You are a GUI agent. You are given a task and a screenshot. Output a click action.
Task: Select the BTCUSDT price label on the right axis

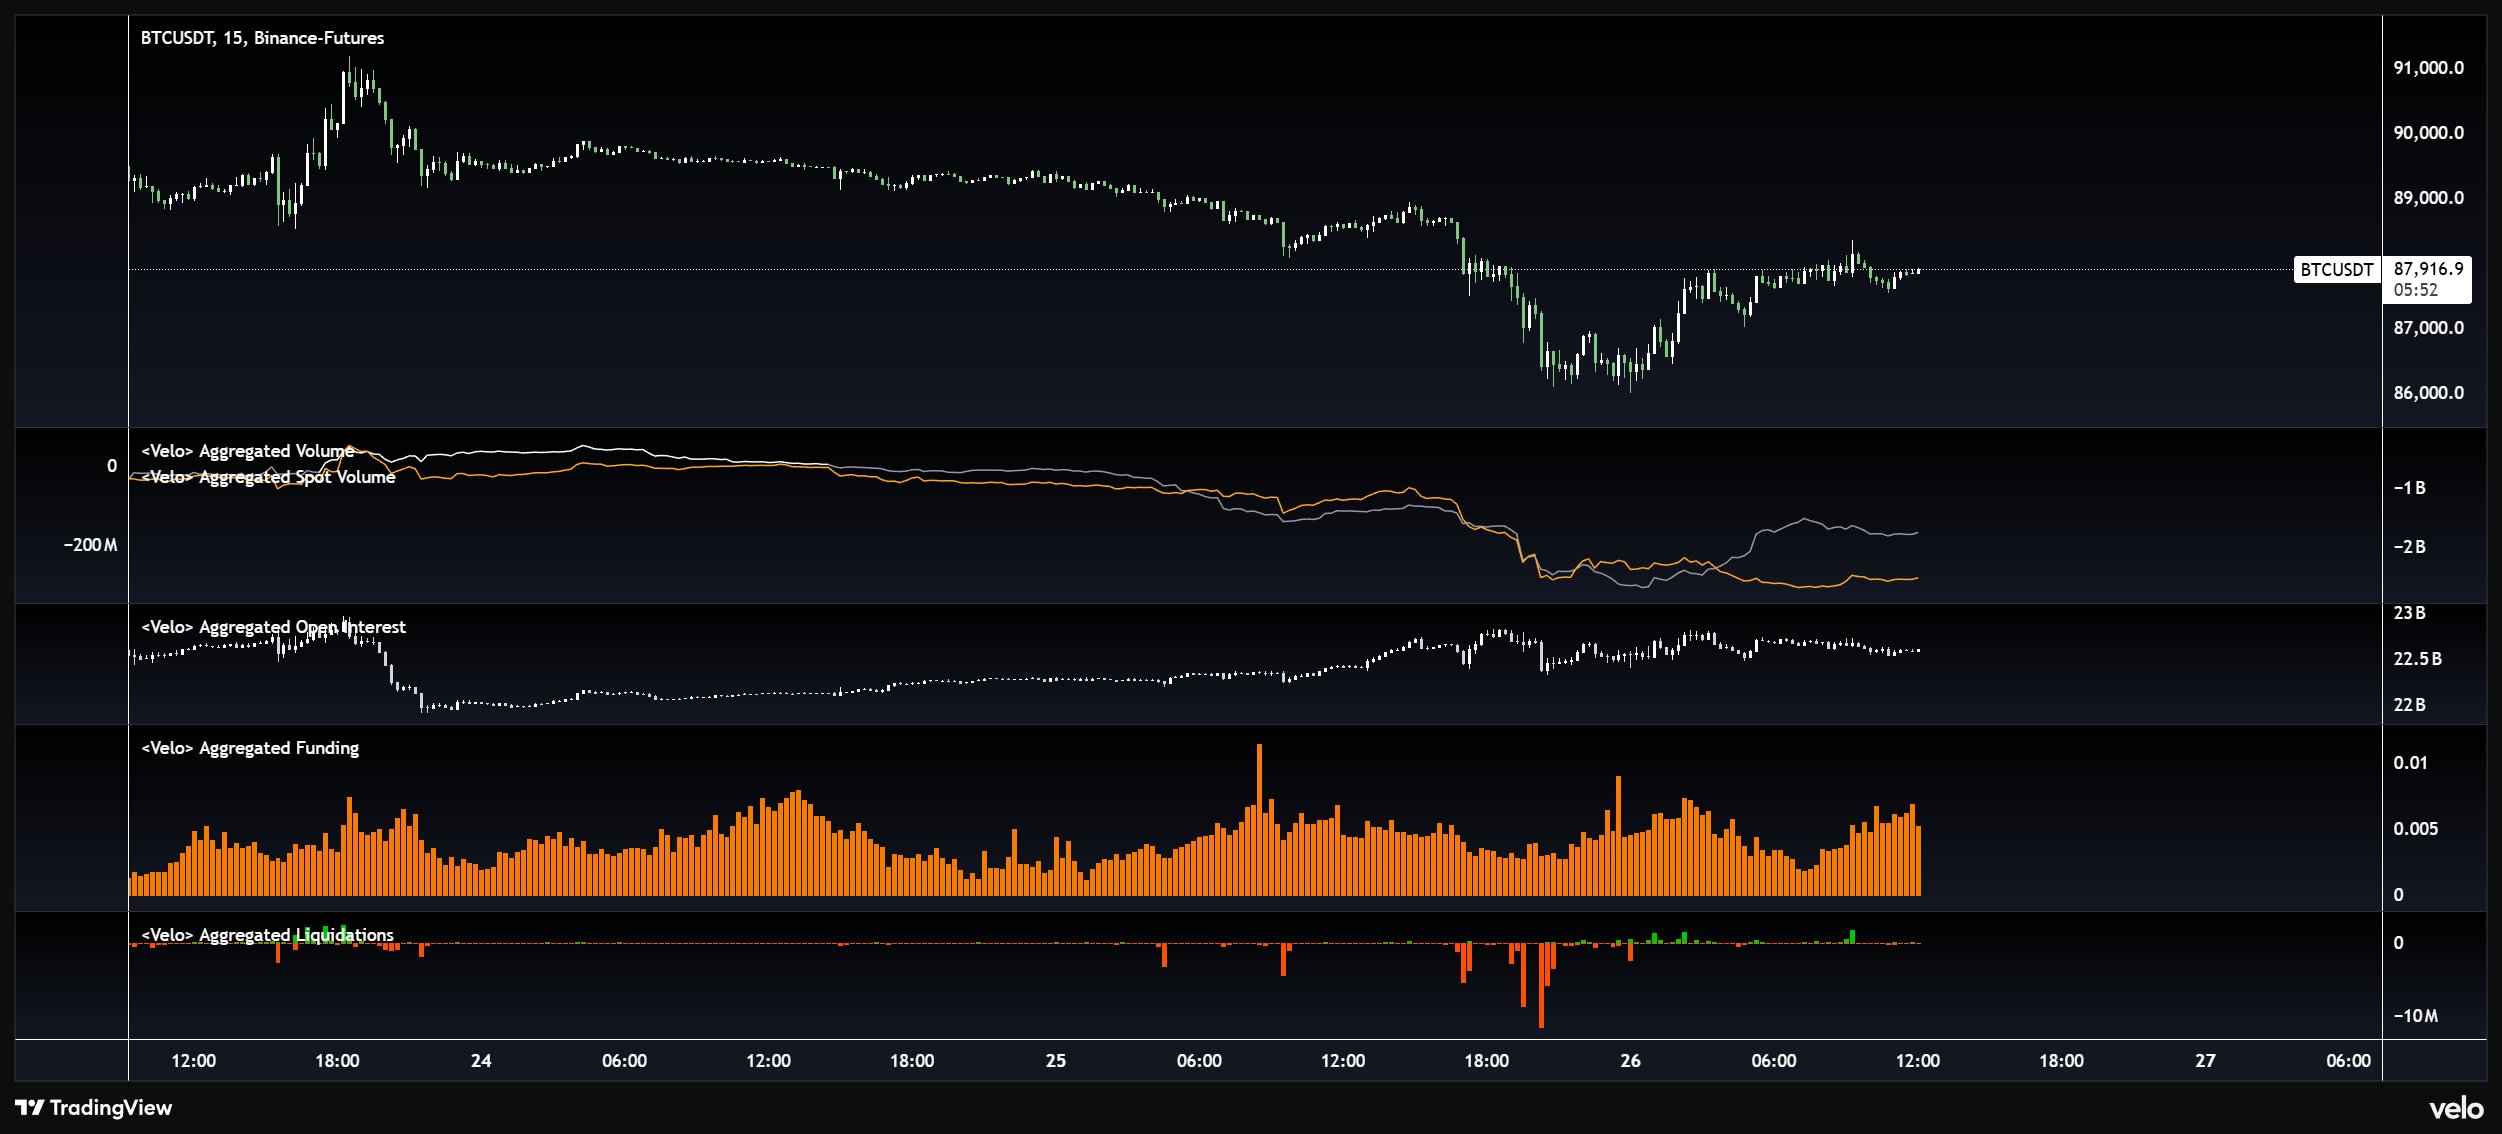point(2335,269)
